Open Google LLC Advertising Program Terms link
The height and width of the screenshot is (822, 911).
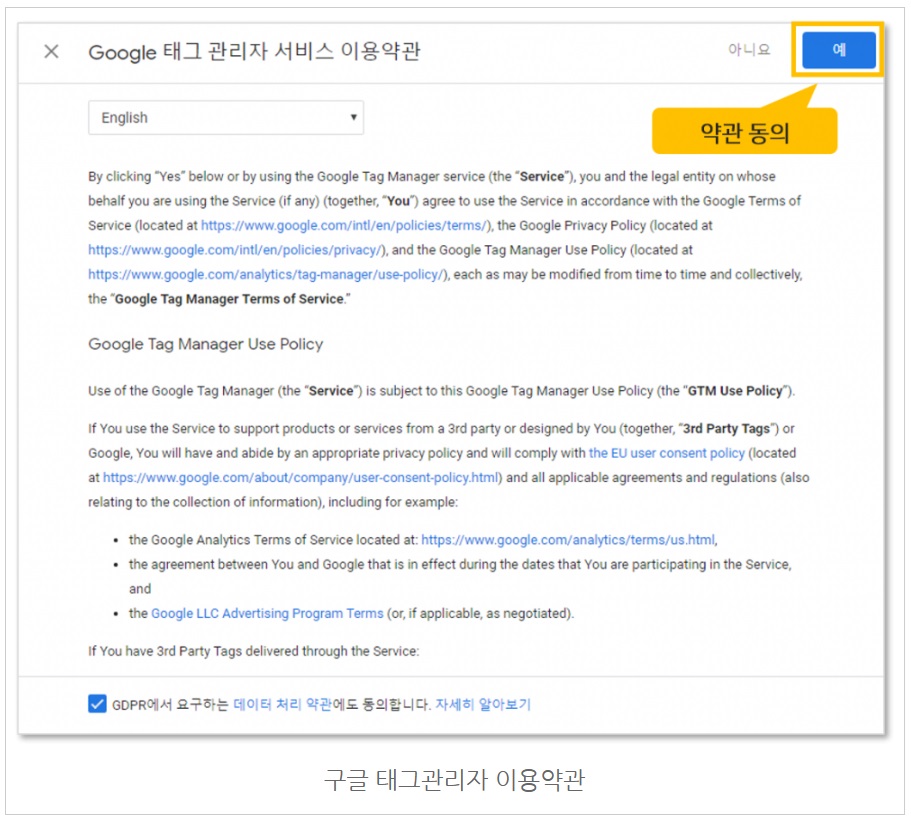tap(267, 613)
